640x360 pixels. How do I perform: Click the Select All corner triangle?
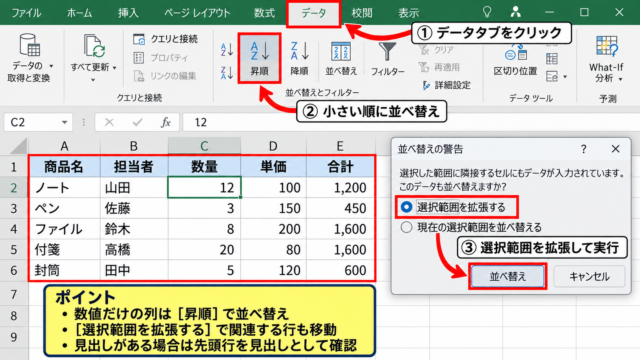click(18, 146)
